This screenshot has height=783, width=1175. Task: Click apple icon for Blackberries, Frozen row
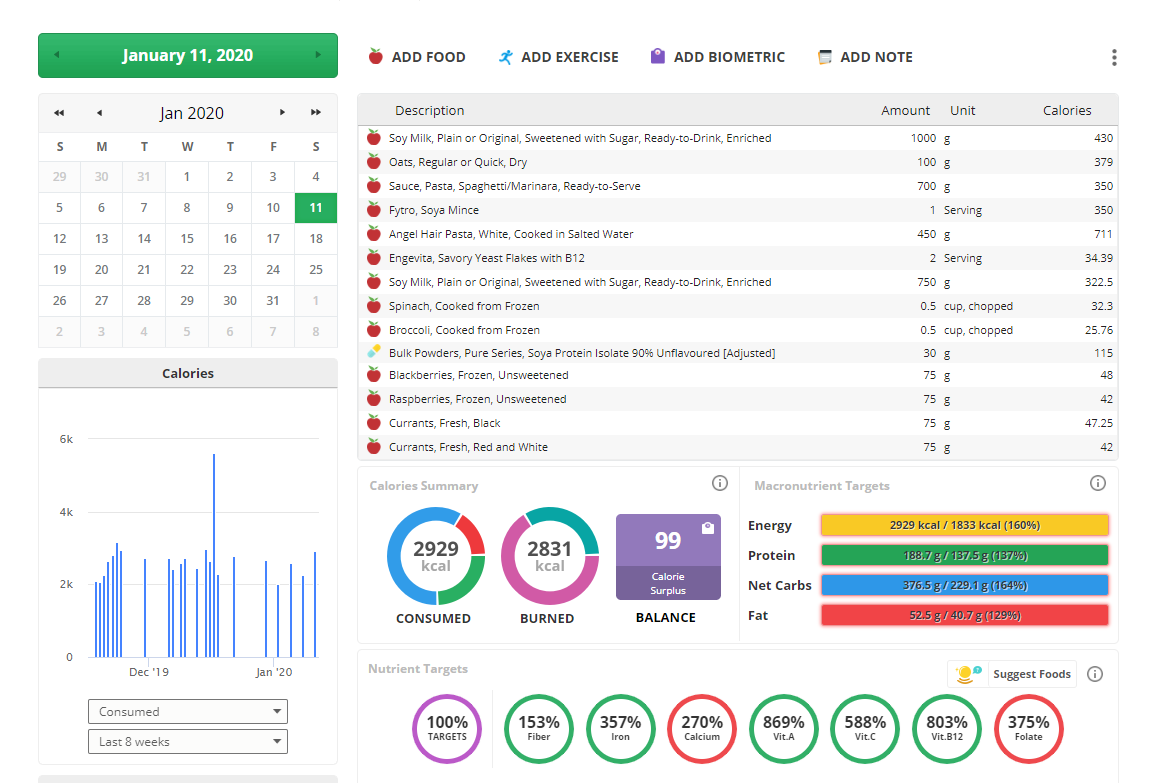click(373, 375)
